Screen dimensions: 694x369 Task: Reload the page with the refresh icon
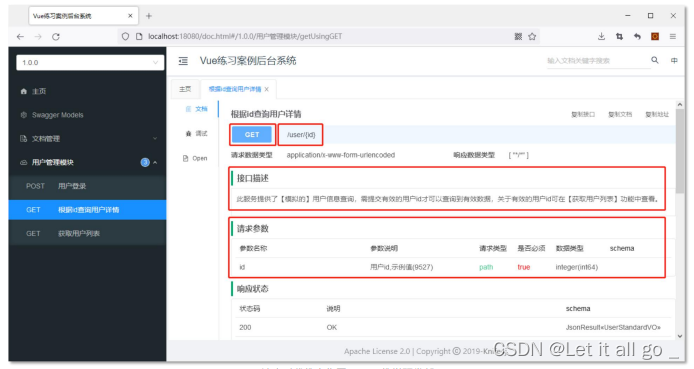point(56,37)
